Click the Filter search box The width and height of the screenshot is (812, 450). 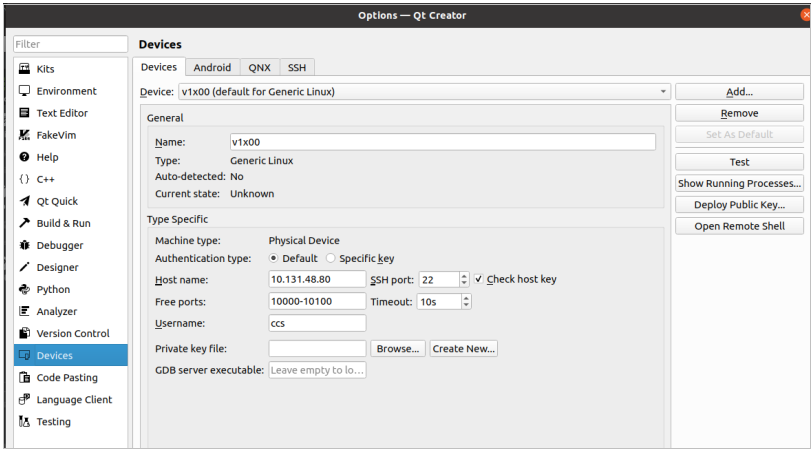pyautogui.click(x=70, y=44)
